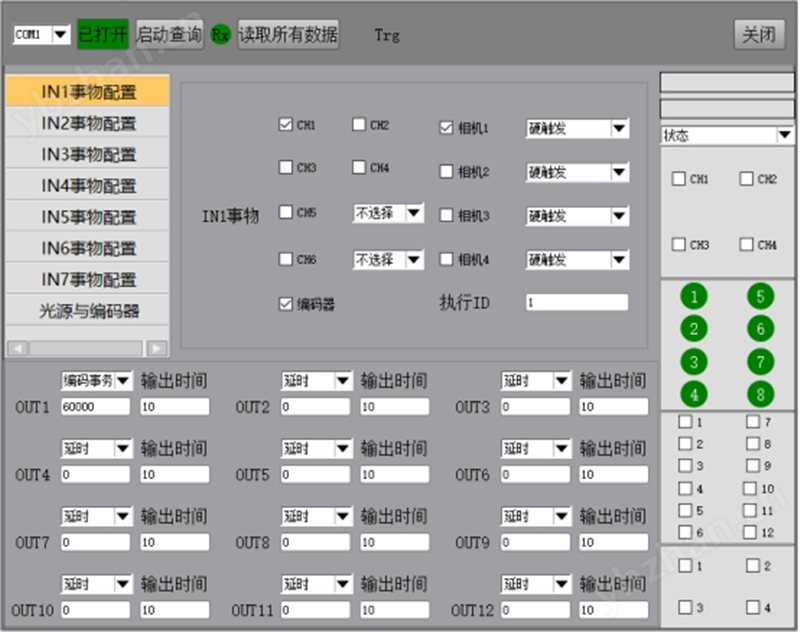Tick bottom group checkbox 4 in right panel
Screen dimensions: 800x632
(753, 607)
